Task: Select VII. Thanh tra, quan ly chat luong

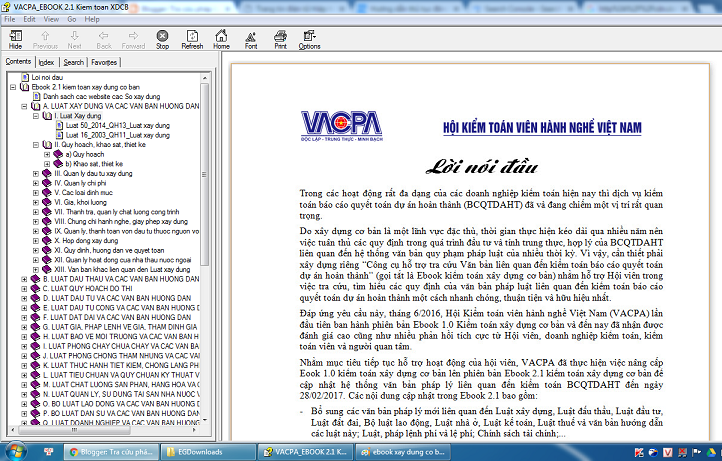Action: point(116,212)
